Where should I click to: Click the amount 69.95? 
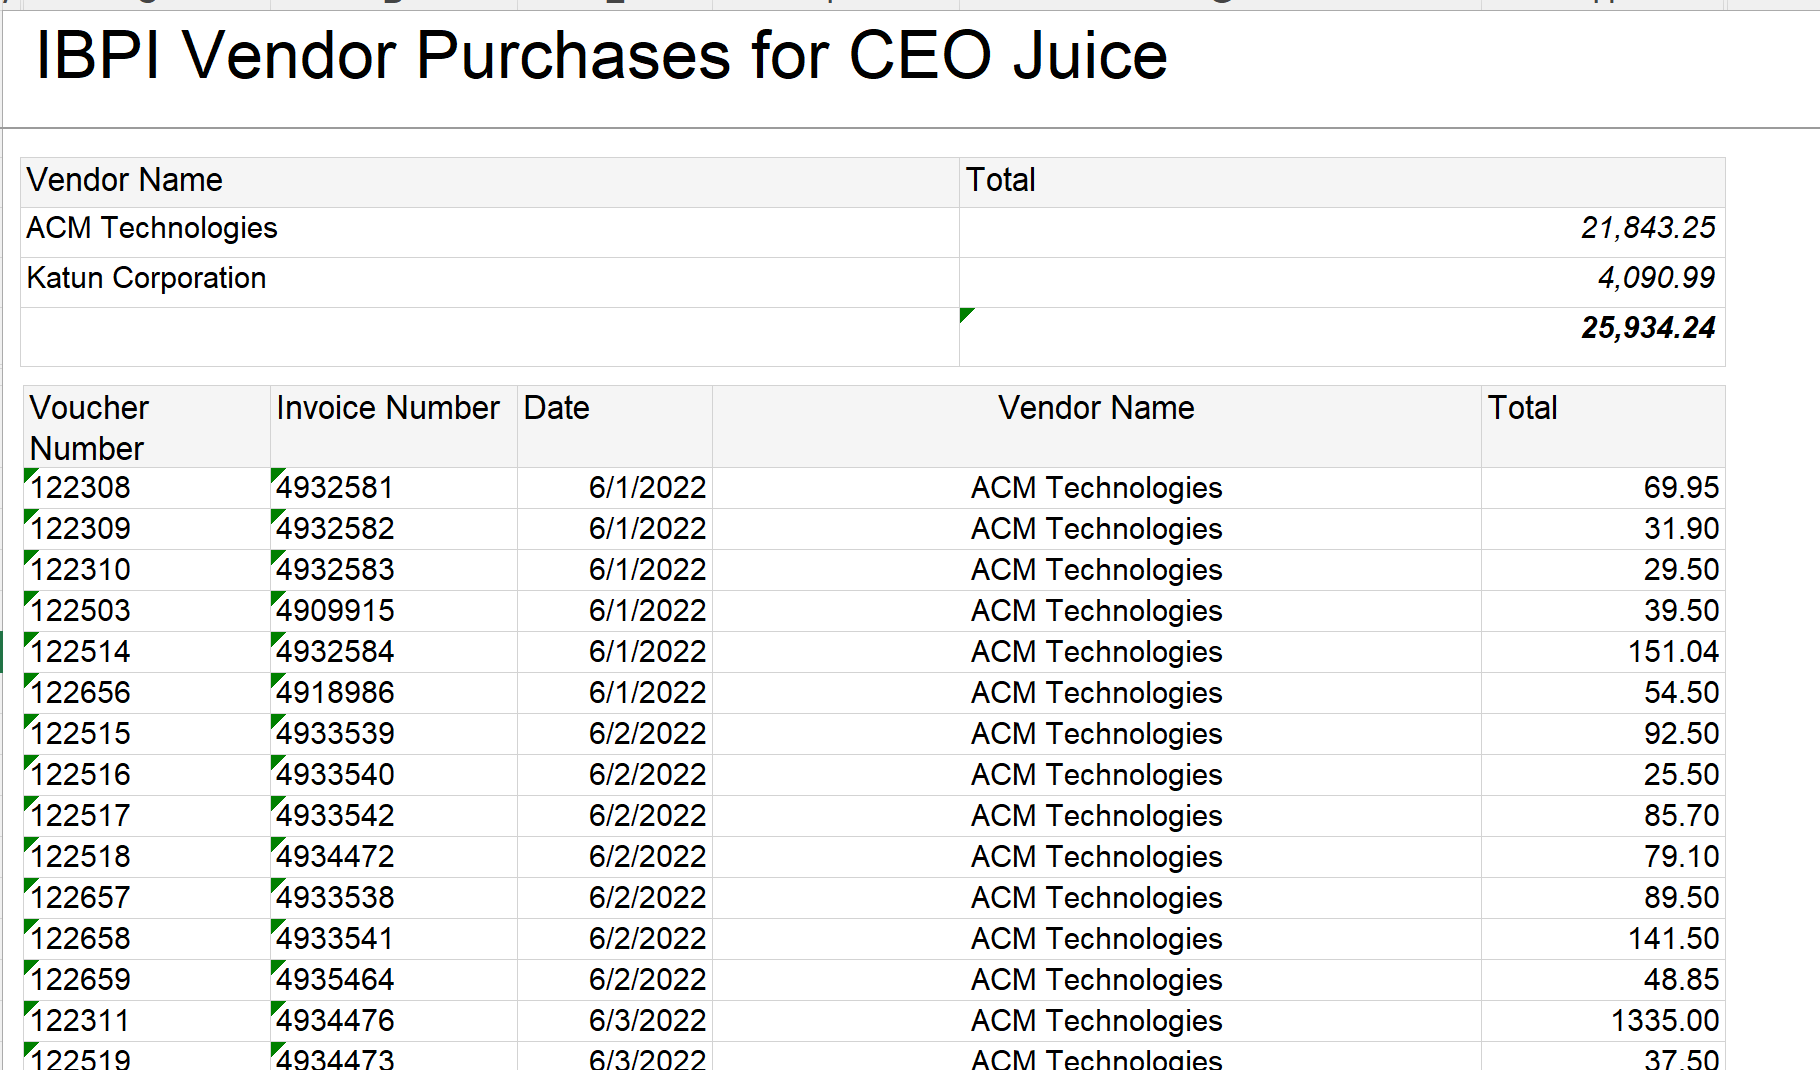pyautogui.click(x=1681, y=488)
